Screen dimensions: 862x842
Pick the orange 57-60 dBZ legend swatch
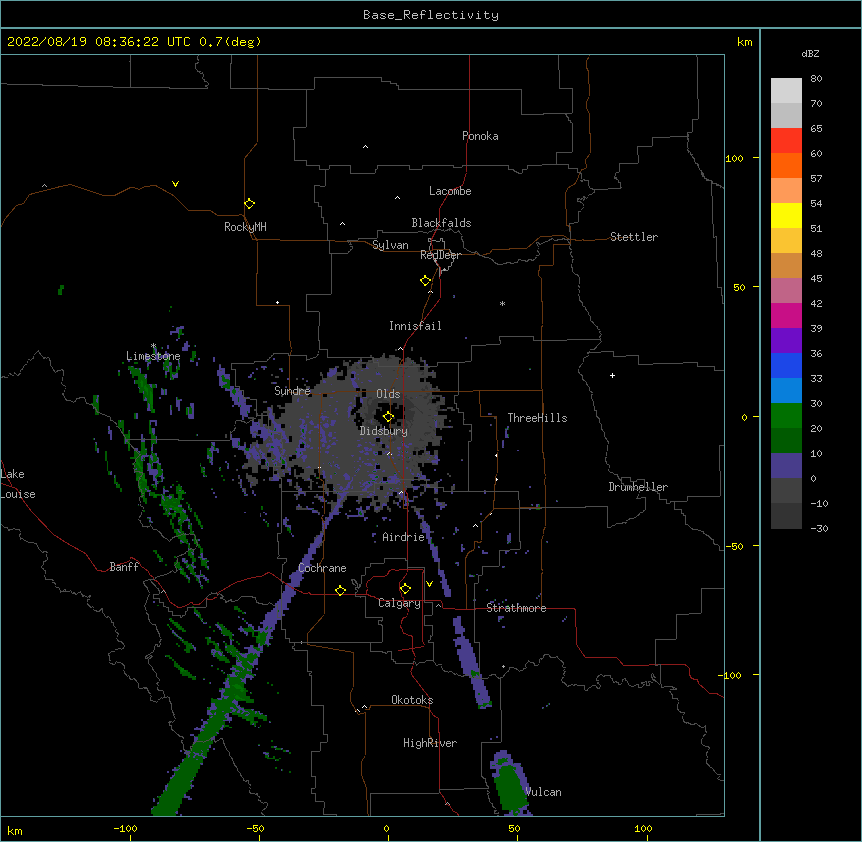[786, 165]
